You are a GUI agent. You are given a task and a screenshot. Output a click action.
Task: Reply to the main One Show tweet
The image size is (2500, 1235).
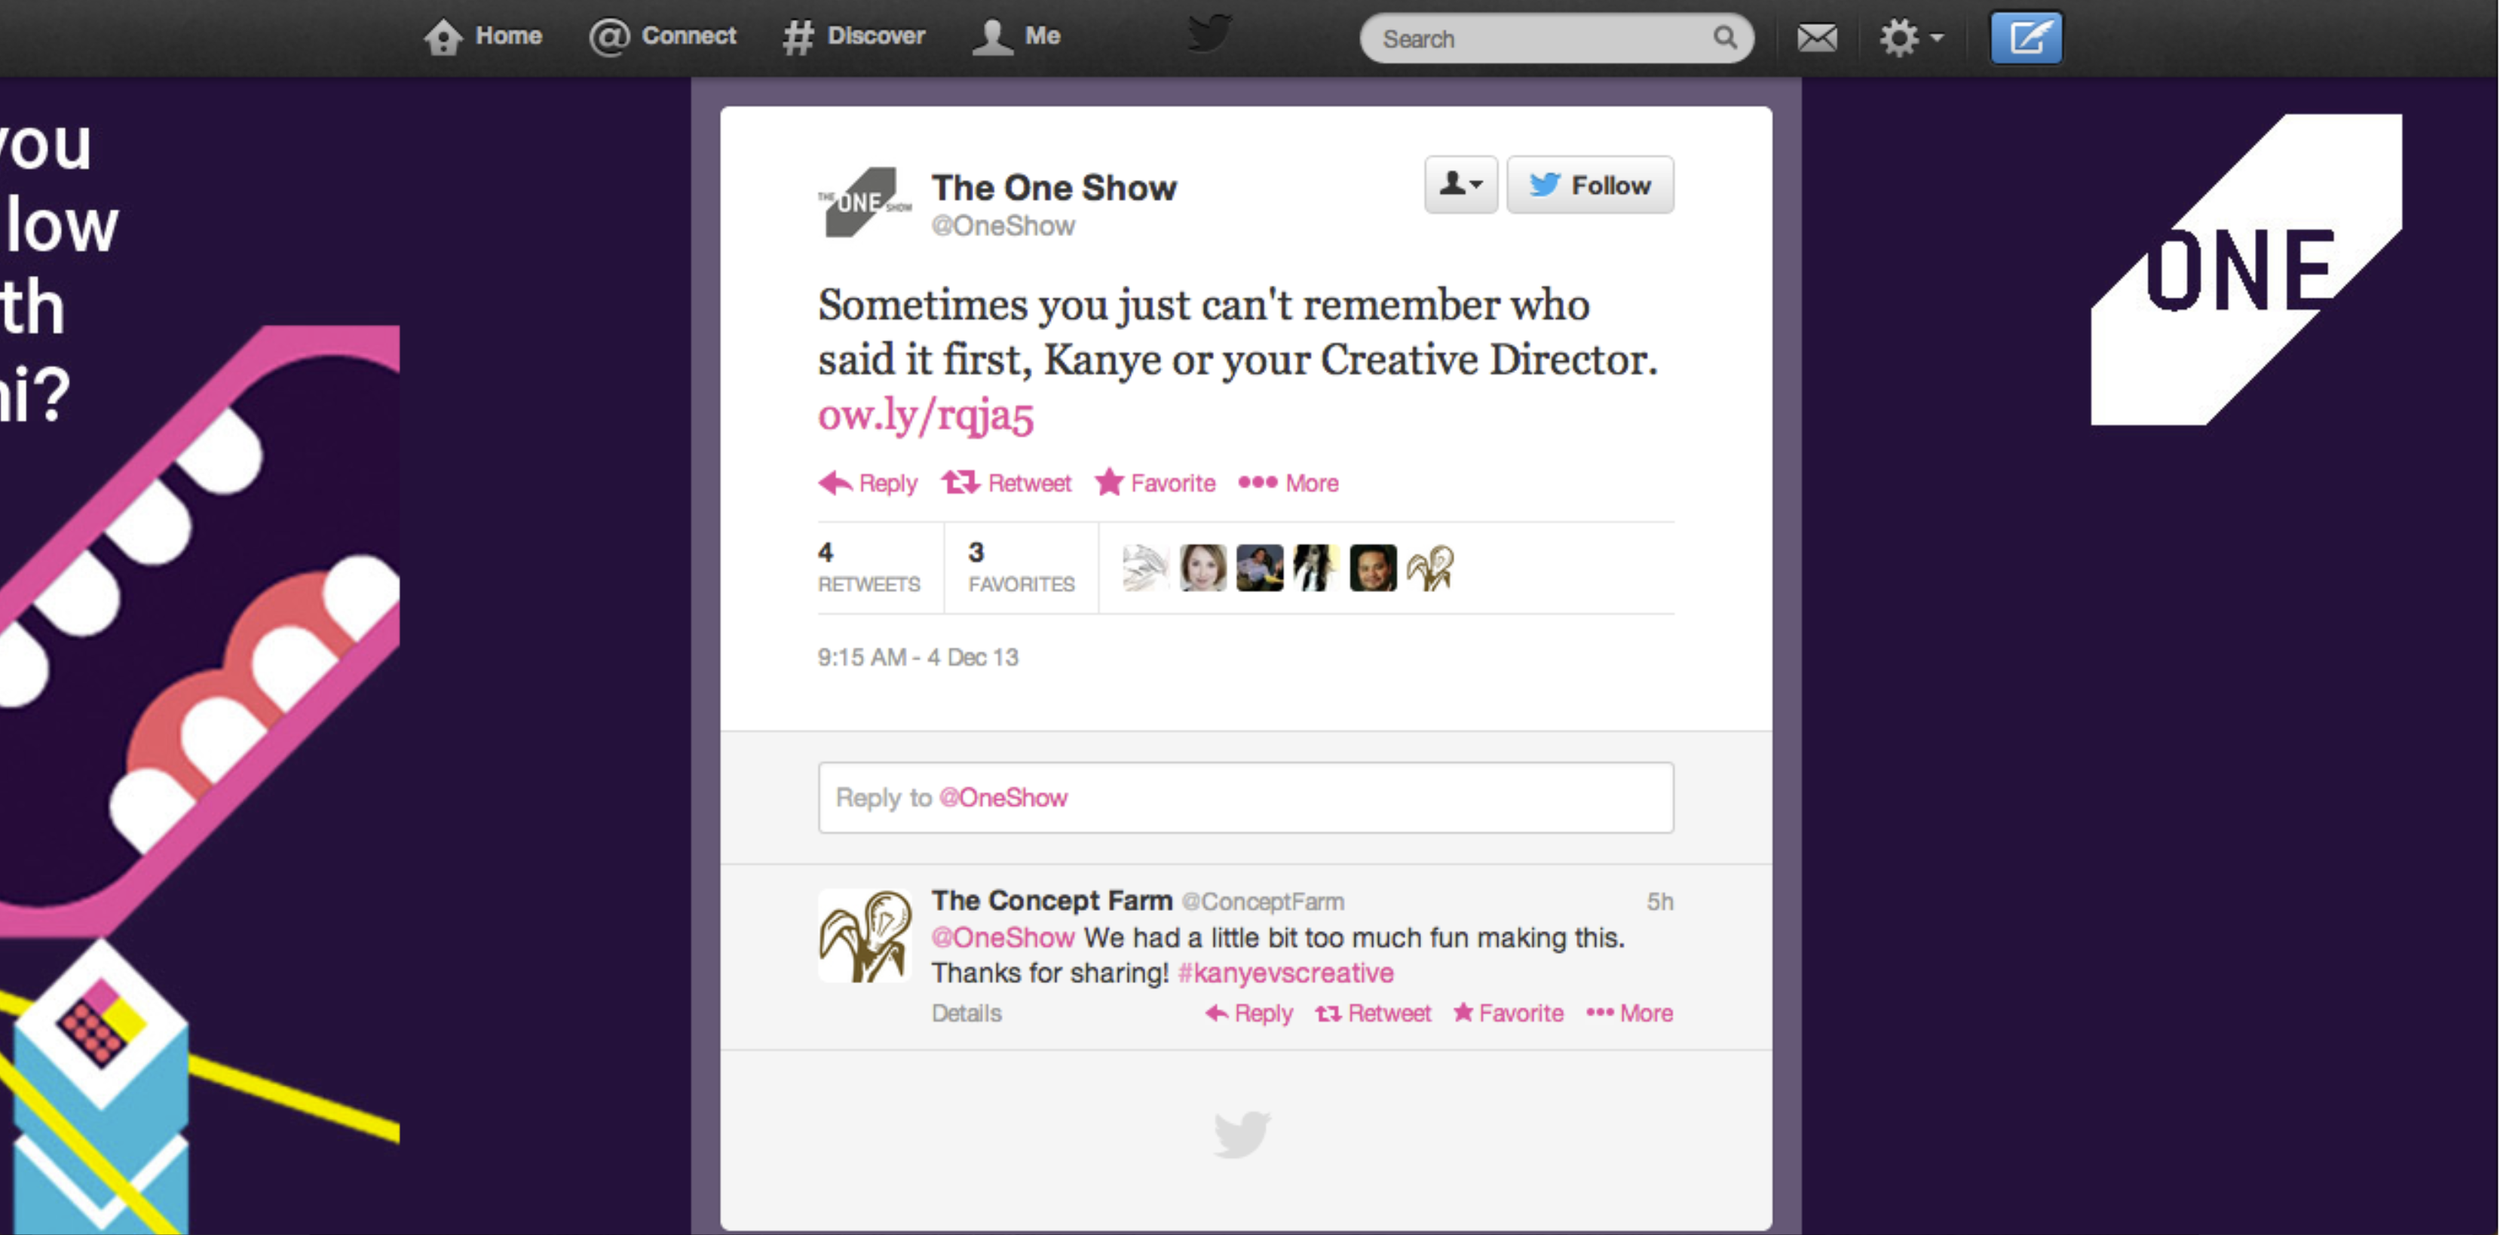868,483
